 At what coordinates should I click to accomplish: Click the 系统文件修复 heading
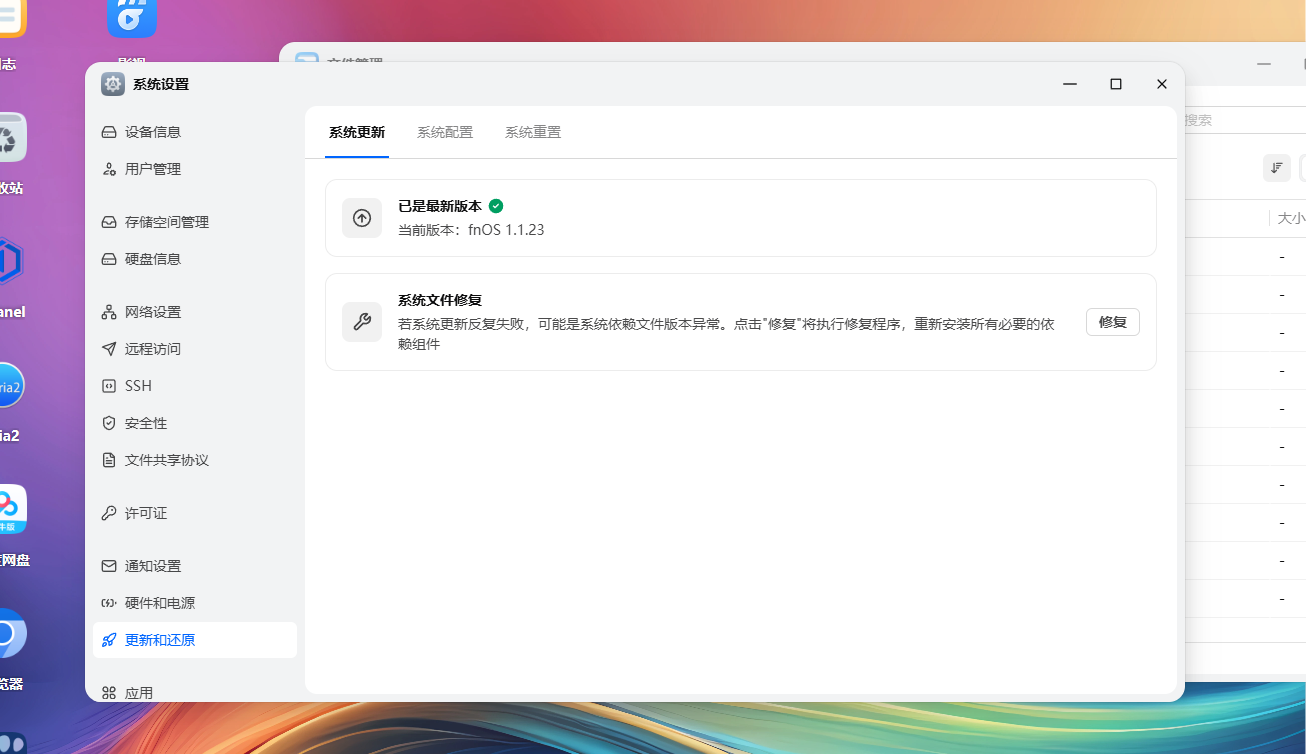pos(440,300)
